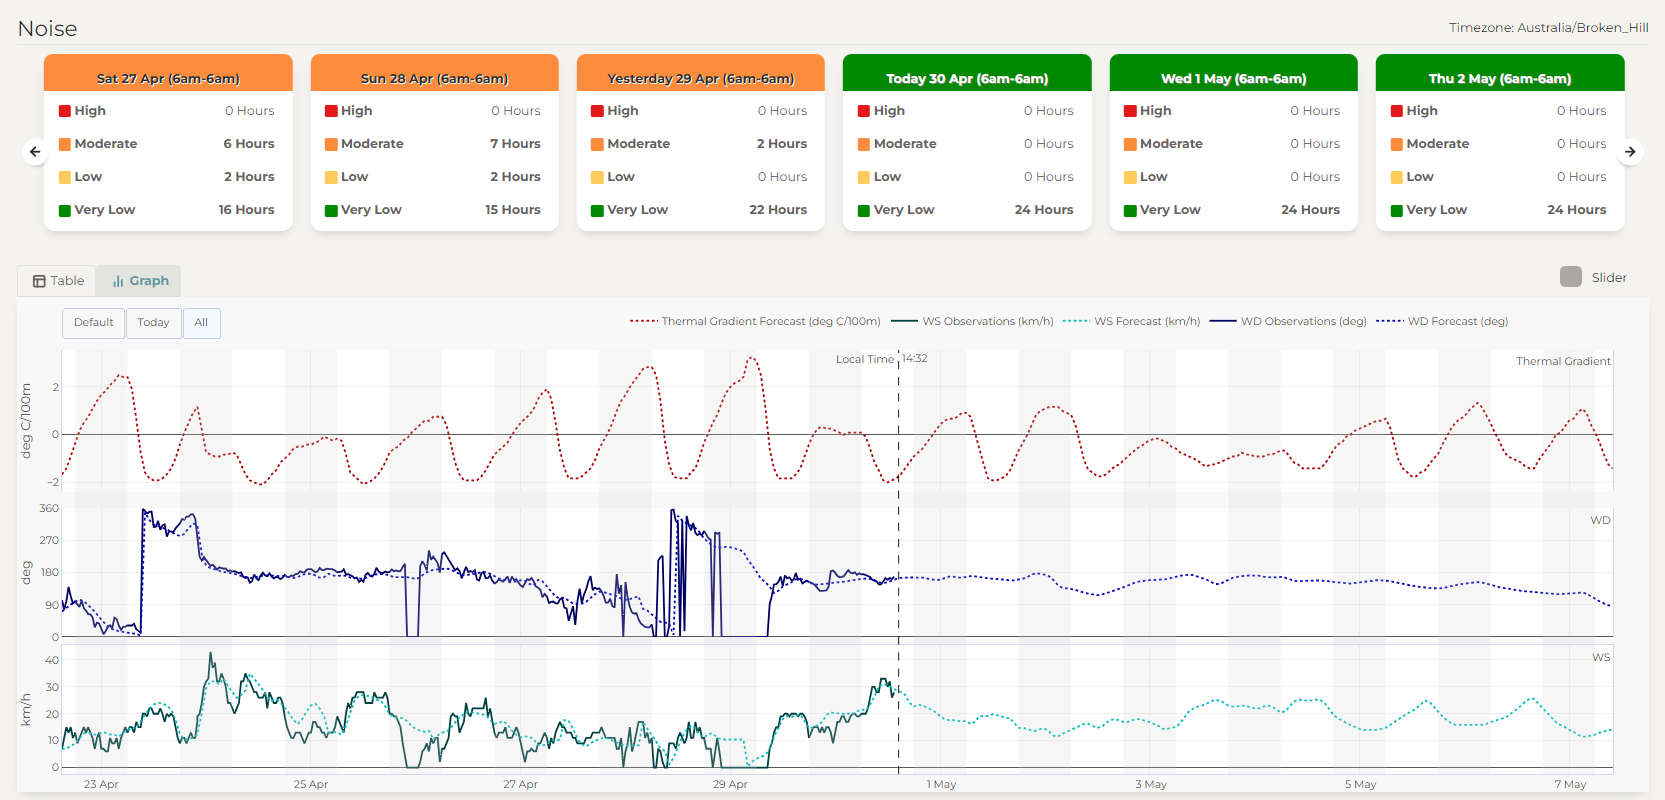Click '22 Hours' Very Low value on Yesterday card
The width and height of the screenshot is (1665, 800).
tap(778, 210)
